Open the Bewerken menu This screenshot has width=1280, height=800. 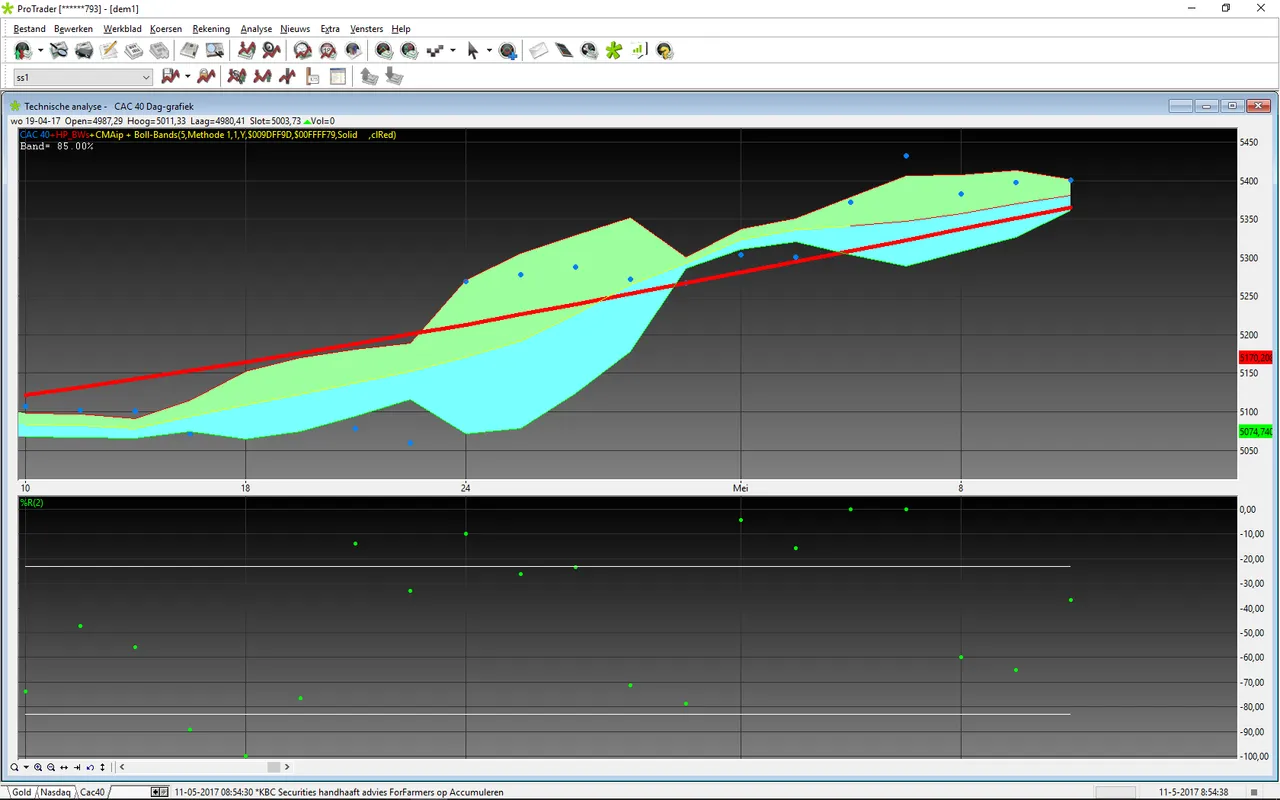pyautogui.click(x=73, y=29)
